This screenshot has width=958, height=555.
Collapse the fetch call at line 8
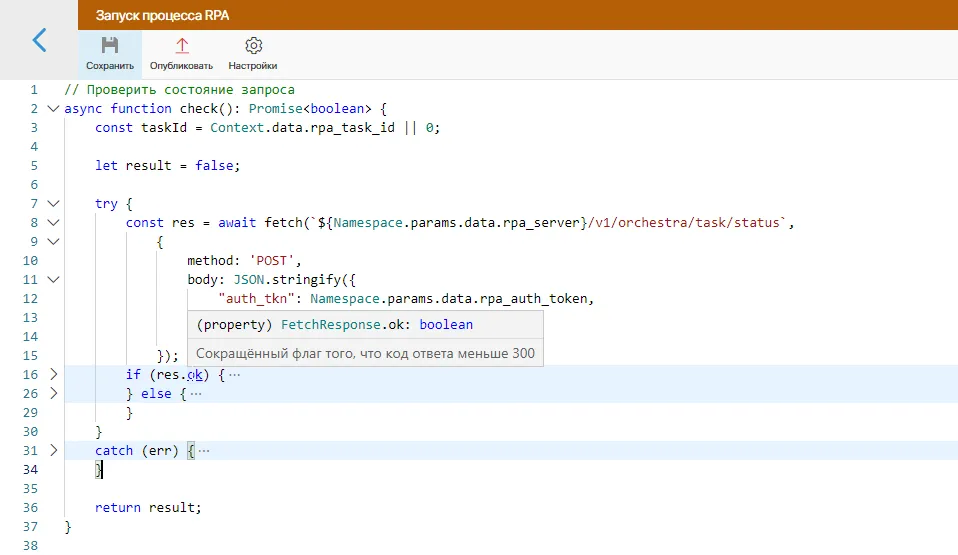53,222
